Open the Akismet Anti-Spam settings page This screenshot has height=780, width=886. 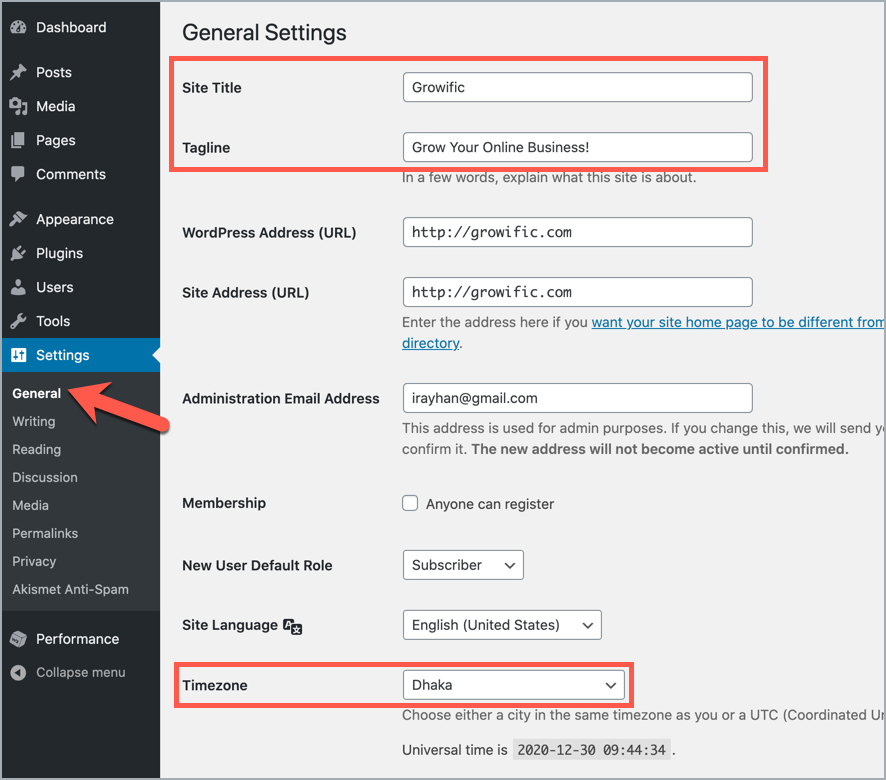tap(71, 589)
